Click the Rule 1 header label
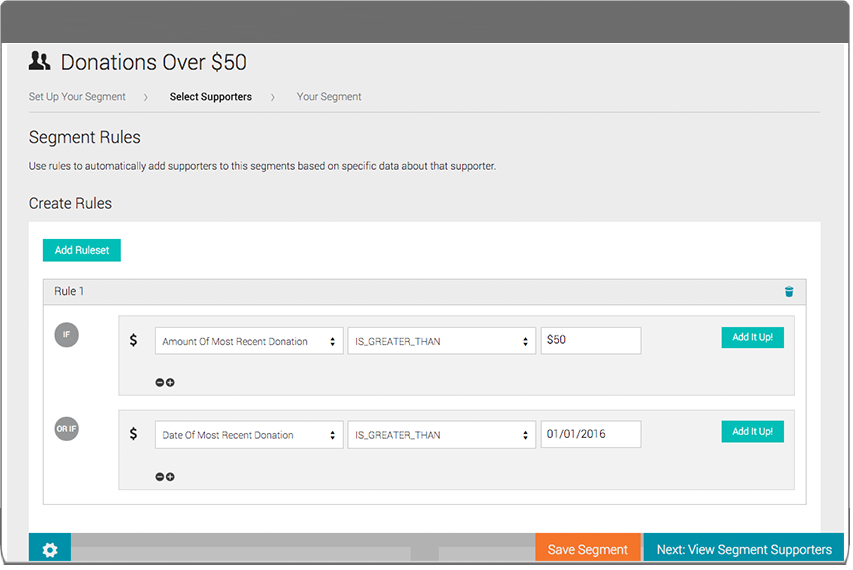Viewport: 853px width, 570px height. click(69, 292)
